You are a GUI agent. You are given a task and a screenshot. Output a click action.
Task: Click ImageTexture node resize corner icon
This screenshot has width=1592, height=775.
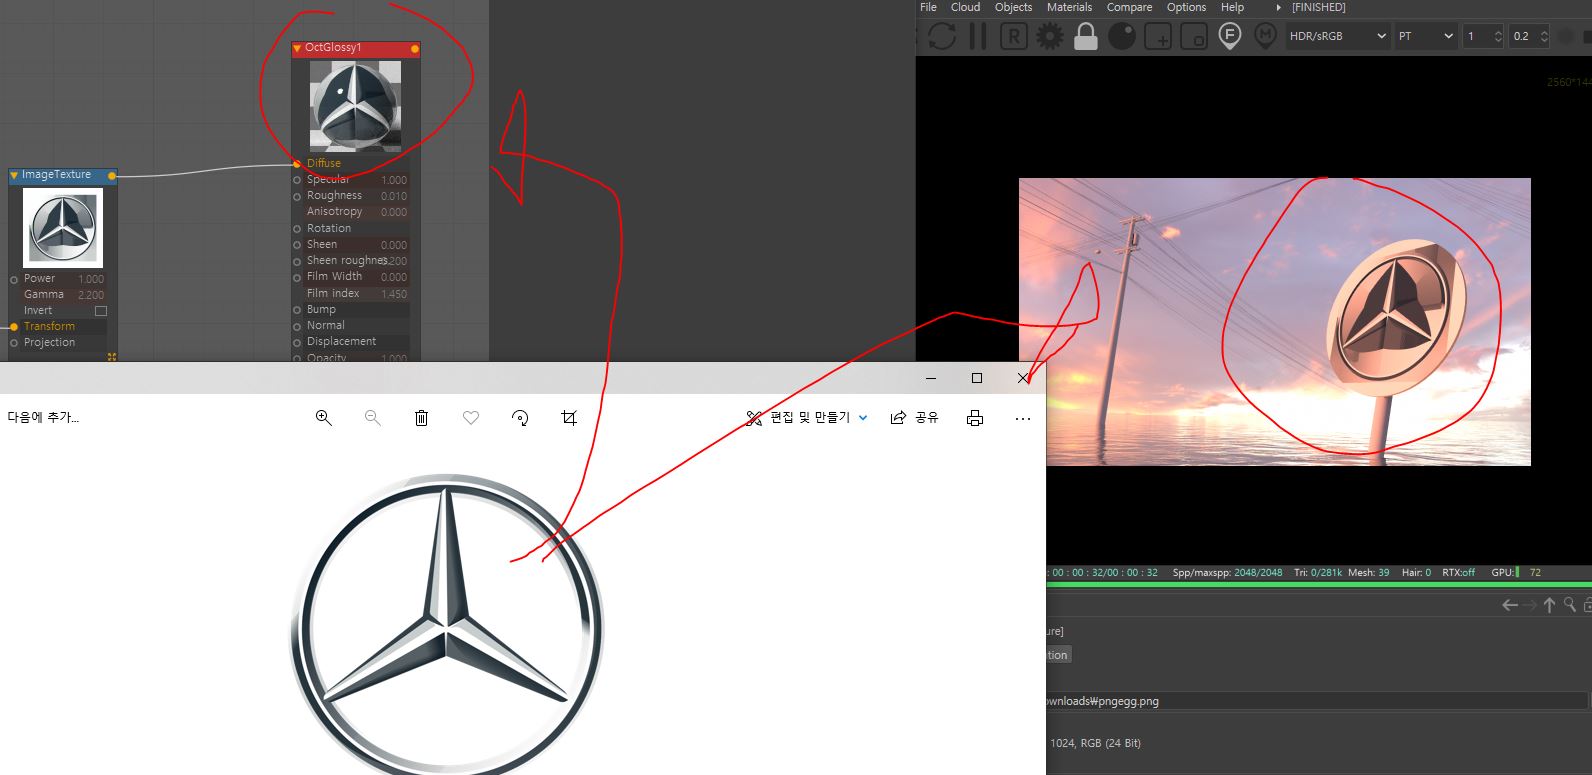[x=112, y=357]
